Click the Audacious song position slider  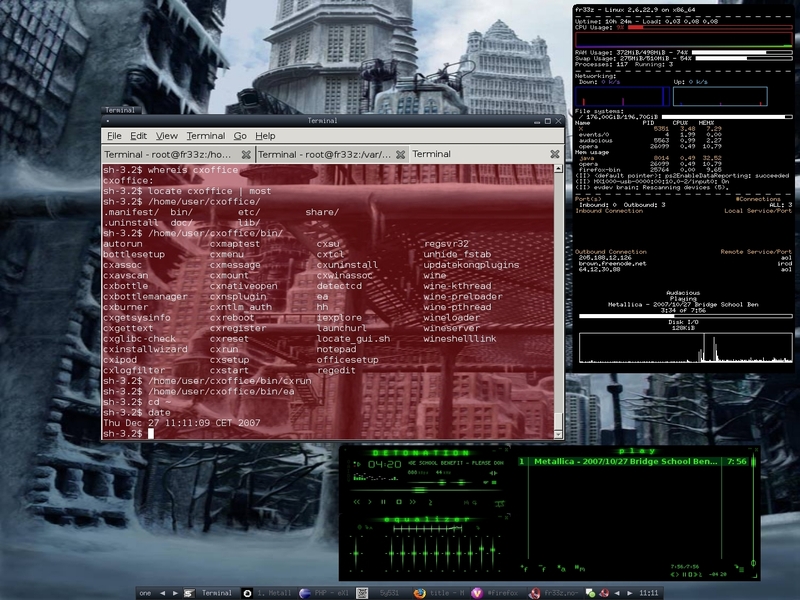tap(419, 490)
